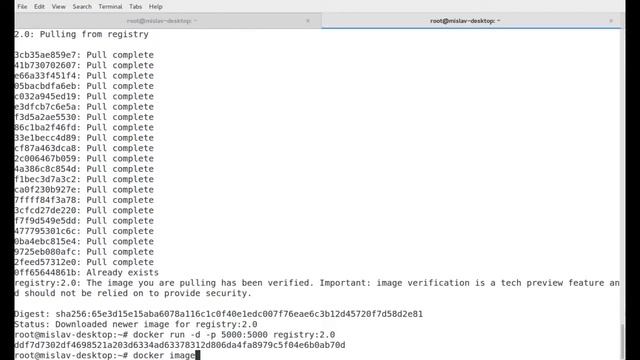The height and width of the screenshot is (360, 640).
Task: Open the Edit menu
Action: (x=39, y=7)
